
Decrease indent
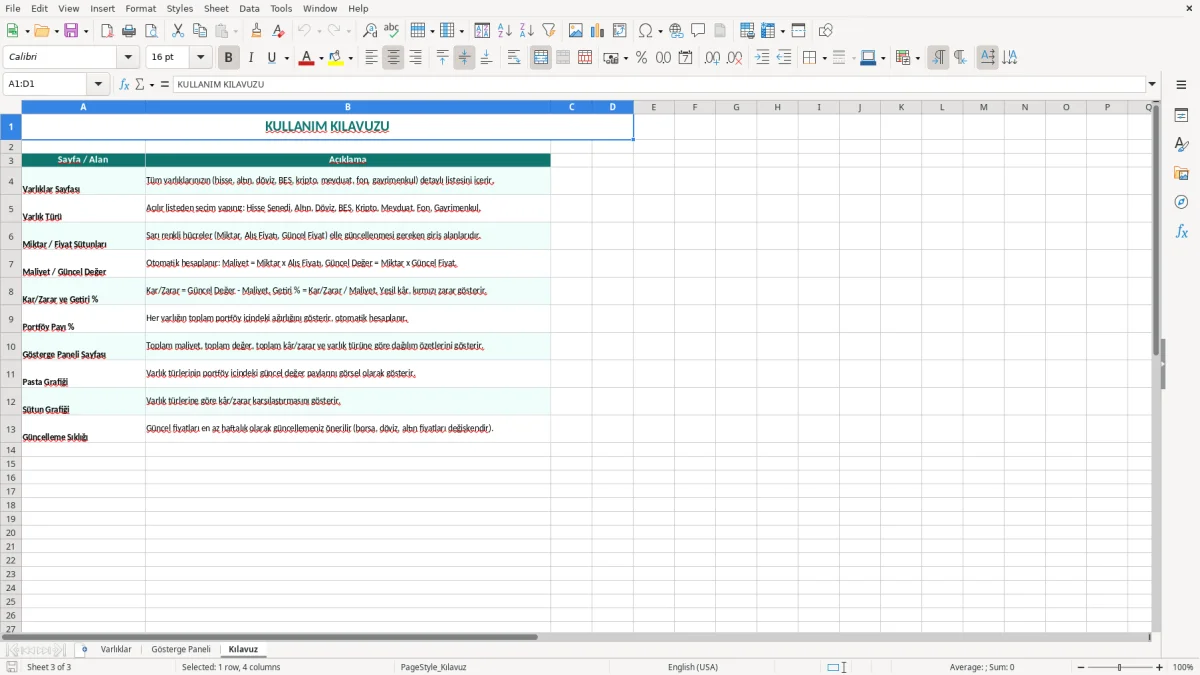pyautogui.click(x=784, y=58)
